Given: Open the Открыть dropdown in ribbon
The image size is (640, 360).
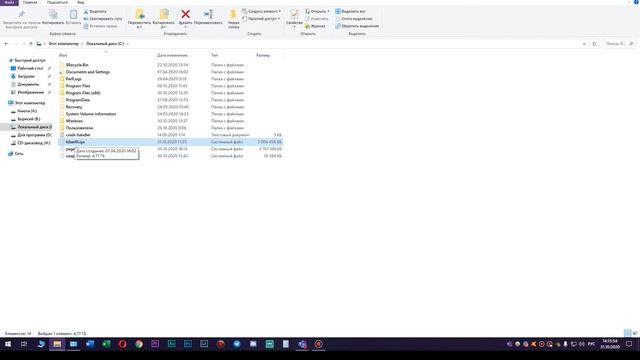Looking at the screenshot, I should (317, 11).
